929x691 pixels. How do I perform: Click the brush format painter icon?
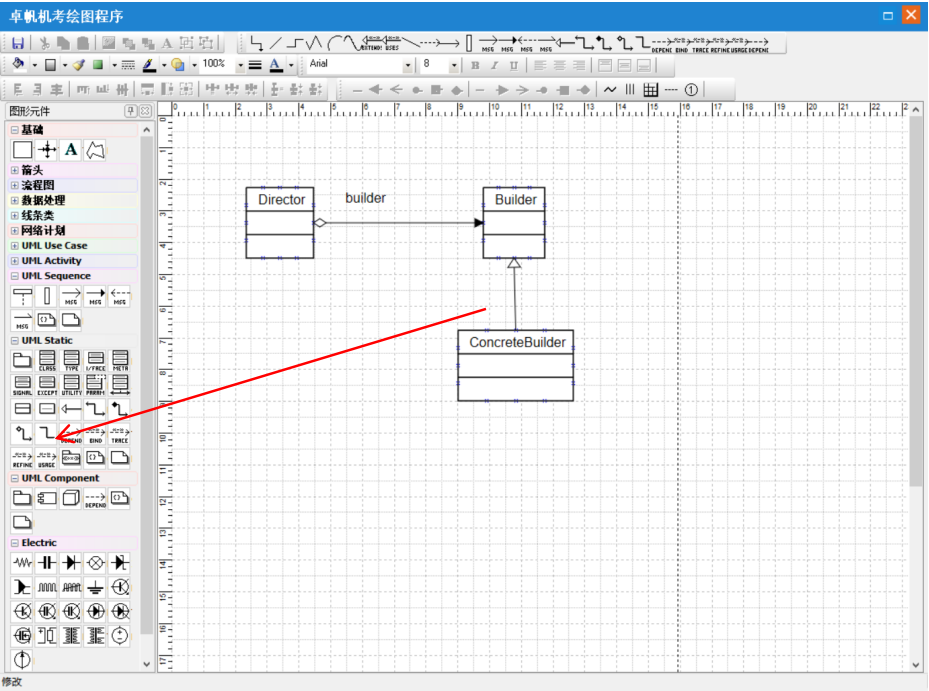coord(79,65)
